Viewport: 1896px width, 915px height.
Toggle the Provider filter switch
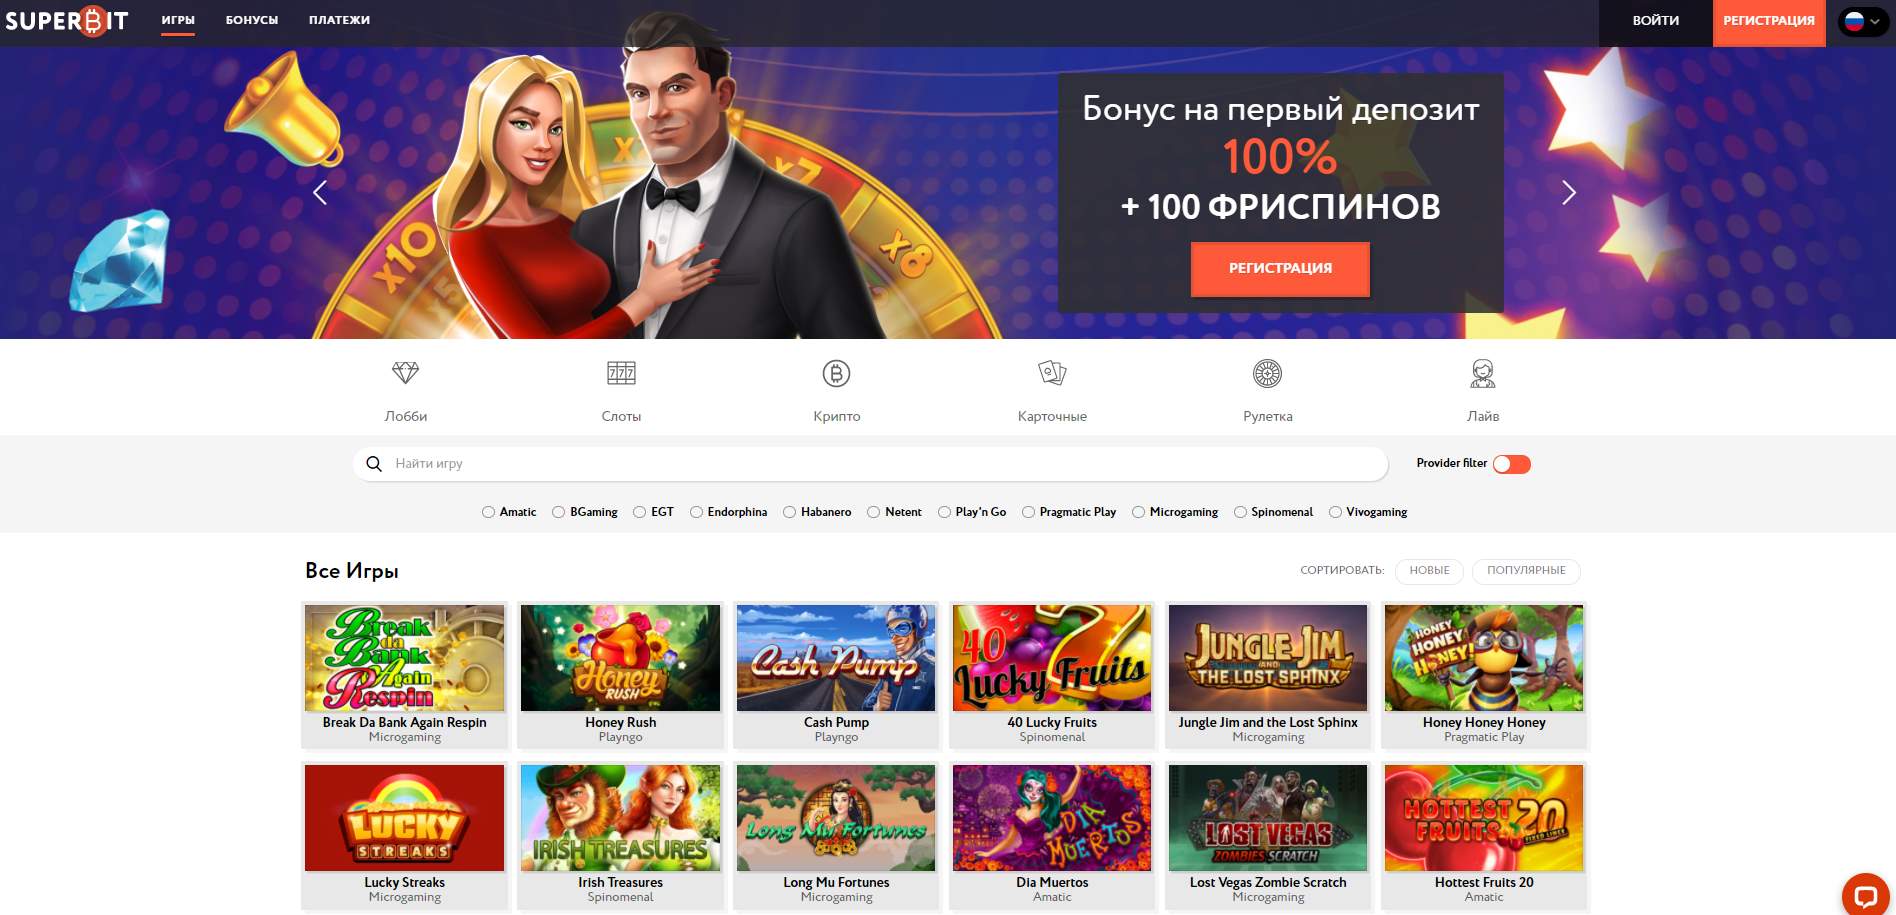[x=1512, y=464]
